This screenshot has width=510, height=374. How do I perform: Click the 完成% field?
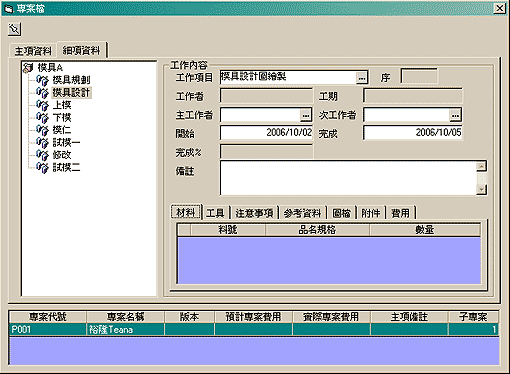[266, 152]
